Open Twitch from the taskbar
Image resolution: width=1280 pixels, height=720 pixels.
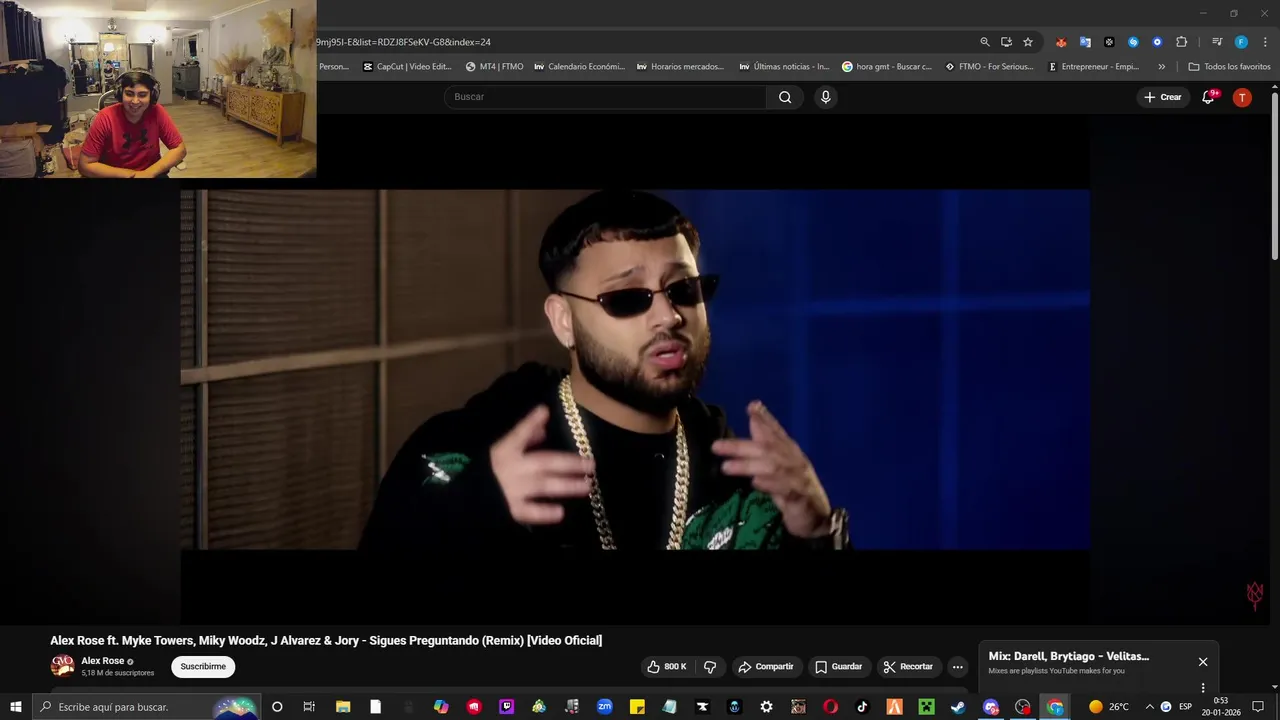[506, 707]
